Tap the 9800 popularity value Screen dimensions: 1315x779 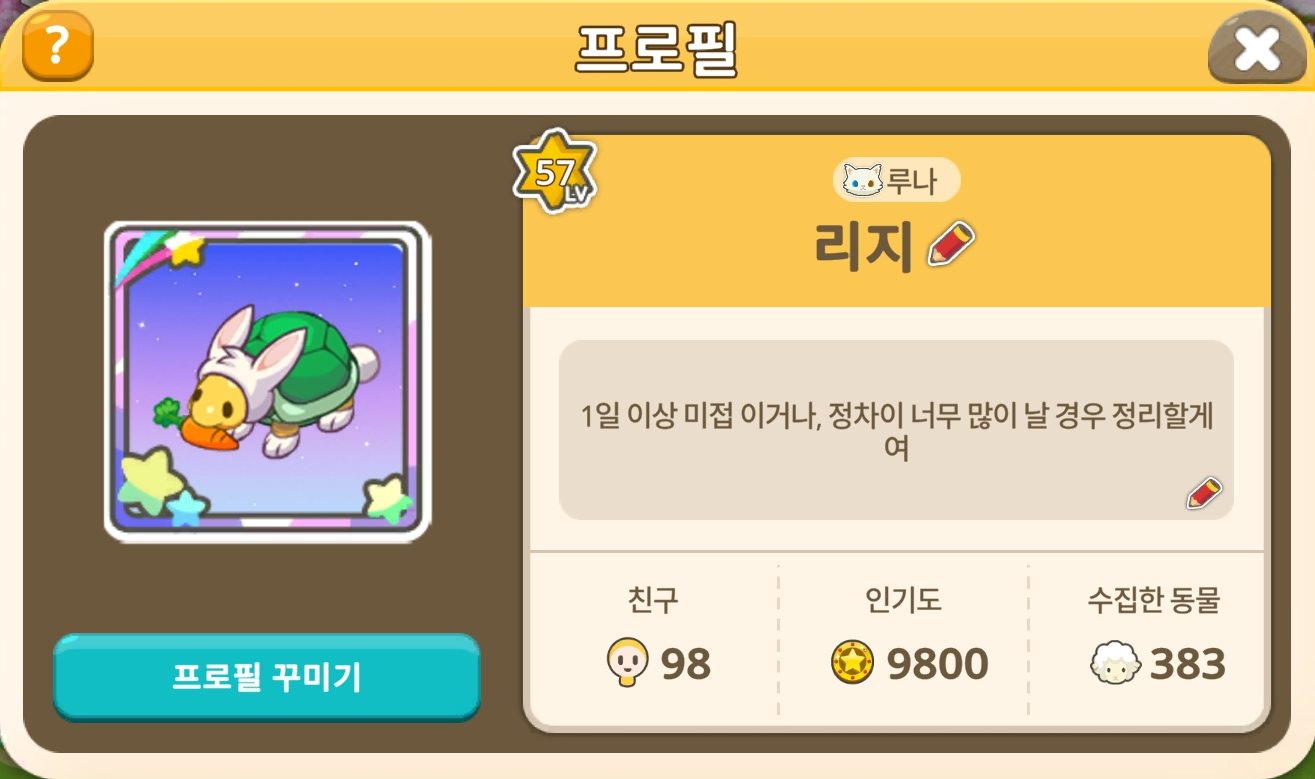(x=938, y=664)
